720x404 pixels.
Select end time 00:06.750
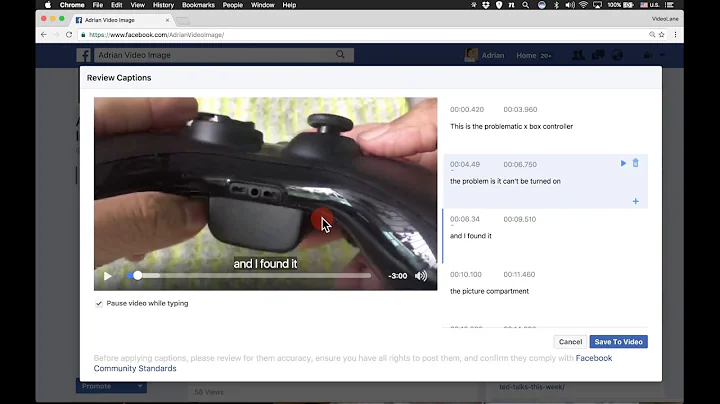[520, 164]
